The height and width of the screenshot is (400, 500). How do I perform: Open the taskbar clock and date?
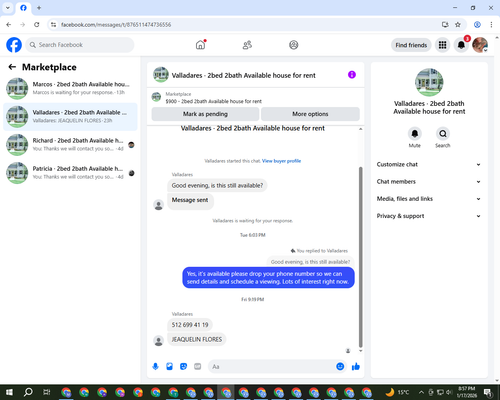tap(467, 392)
